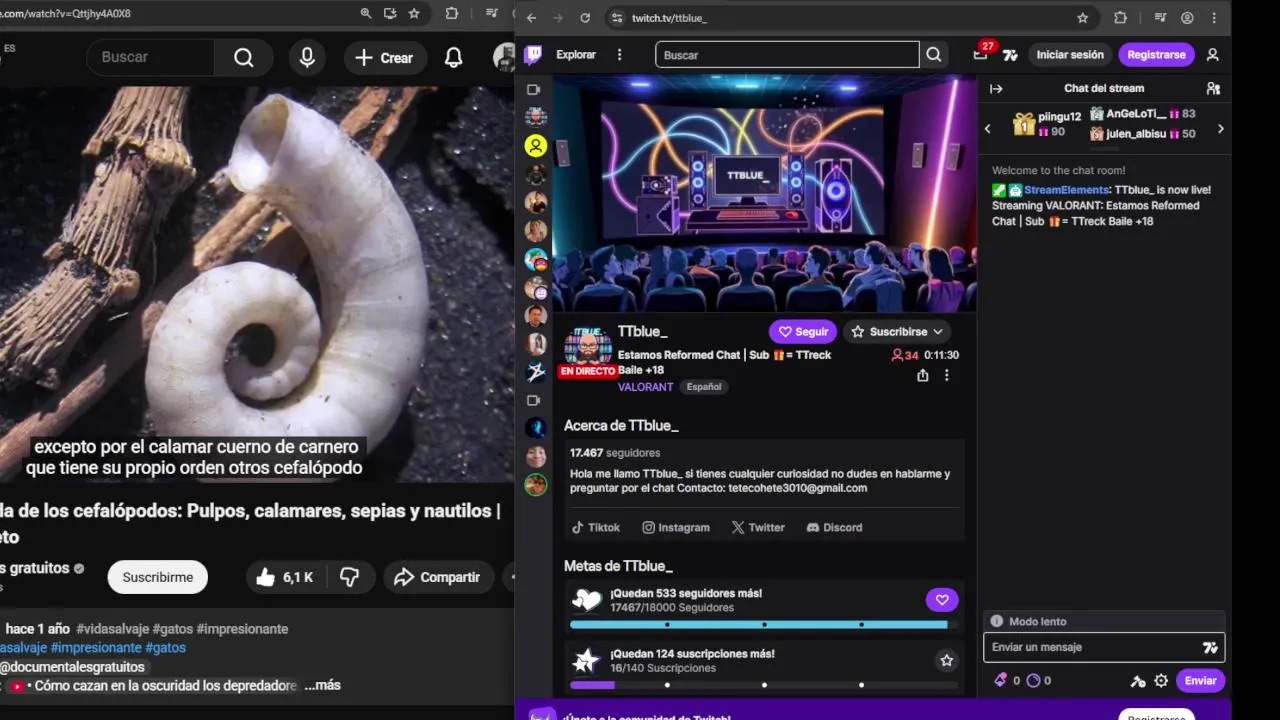Click the gift leaderboard next arrow
This screenshot has width=1280, height=720.
click(x=1220, y=128)
